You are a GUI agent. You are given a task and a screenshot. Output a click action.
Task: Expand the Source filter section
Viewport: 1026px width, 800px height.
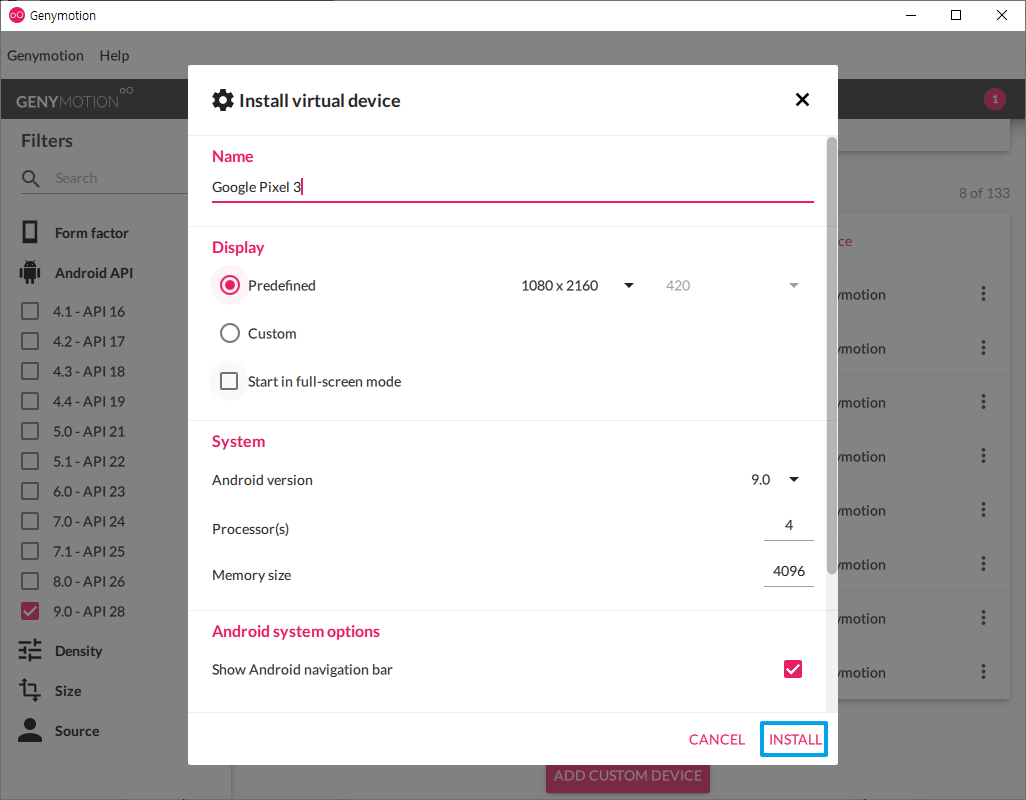pyautogui.click(x=77, y=731)
